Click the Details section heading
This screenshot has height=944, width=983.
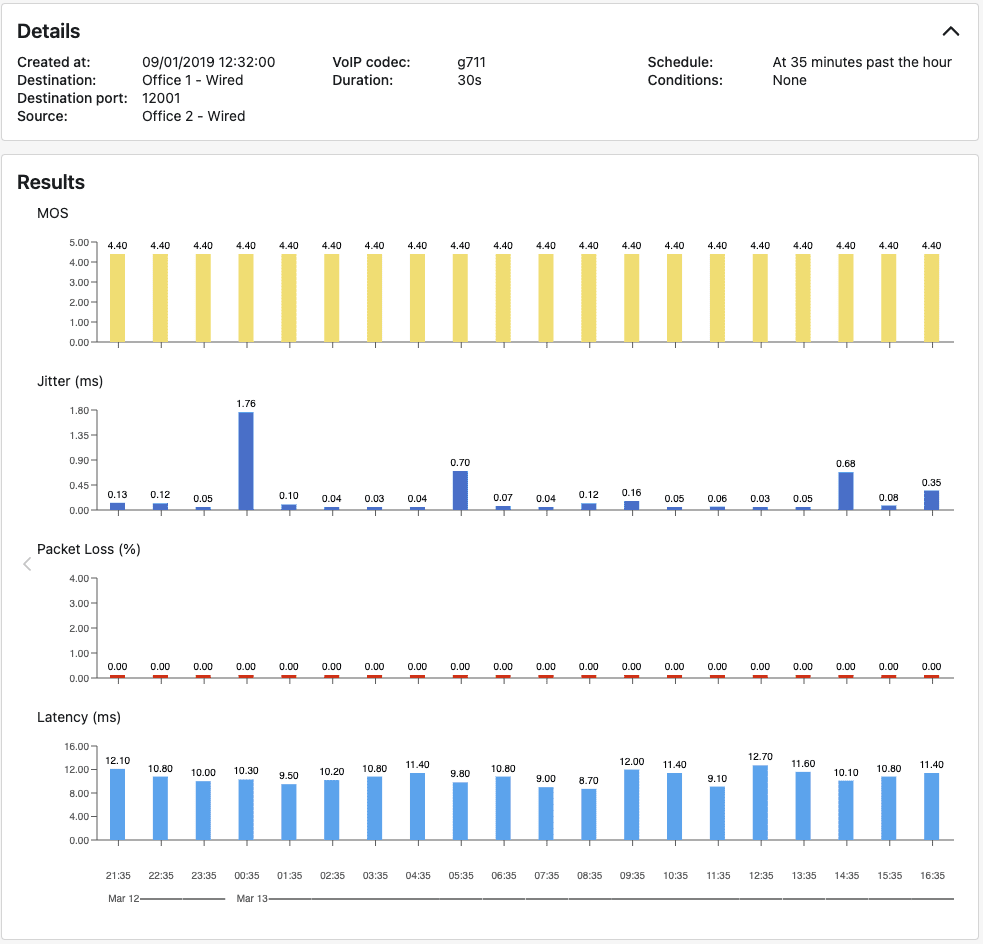click(49, 31)
